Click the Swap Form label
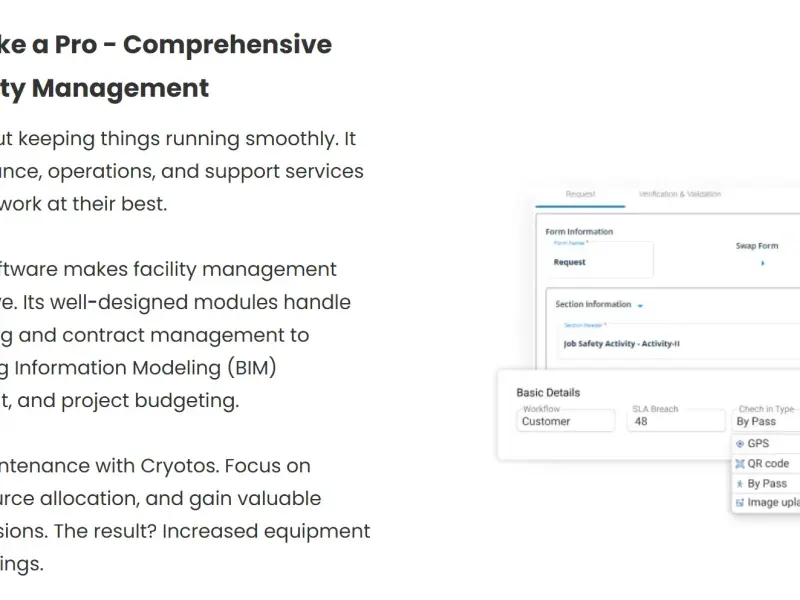 pos(757,246)
